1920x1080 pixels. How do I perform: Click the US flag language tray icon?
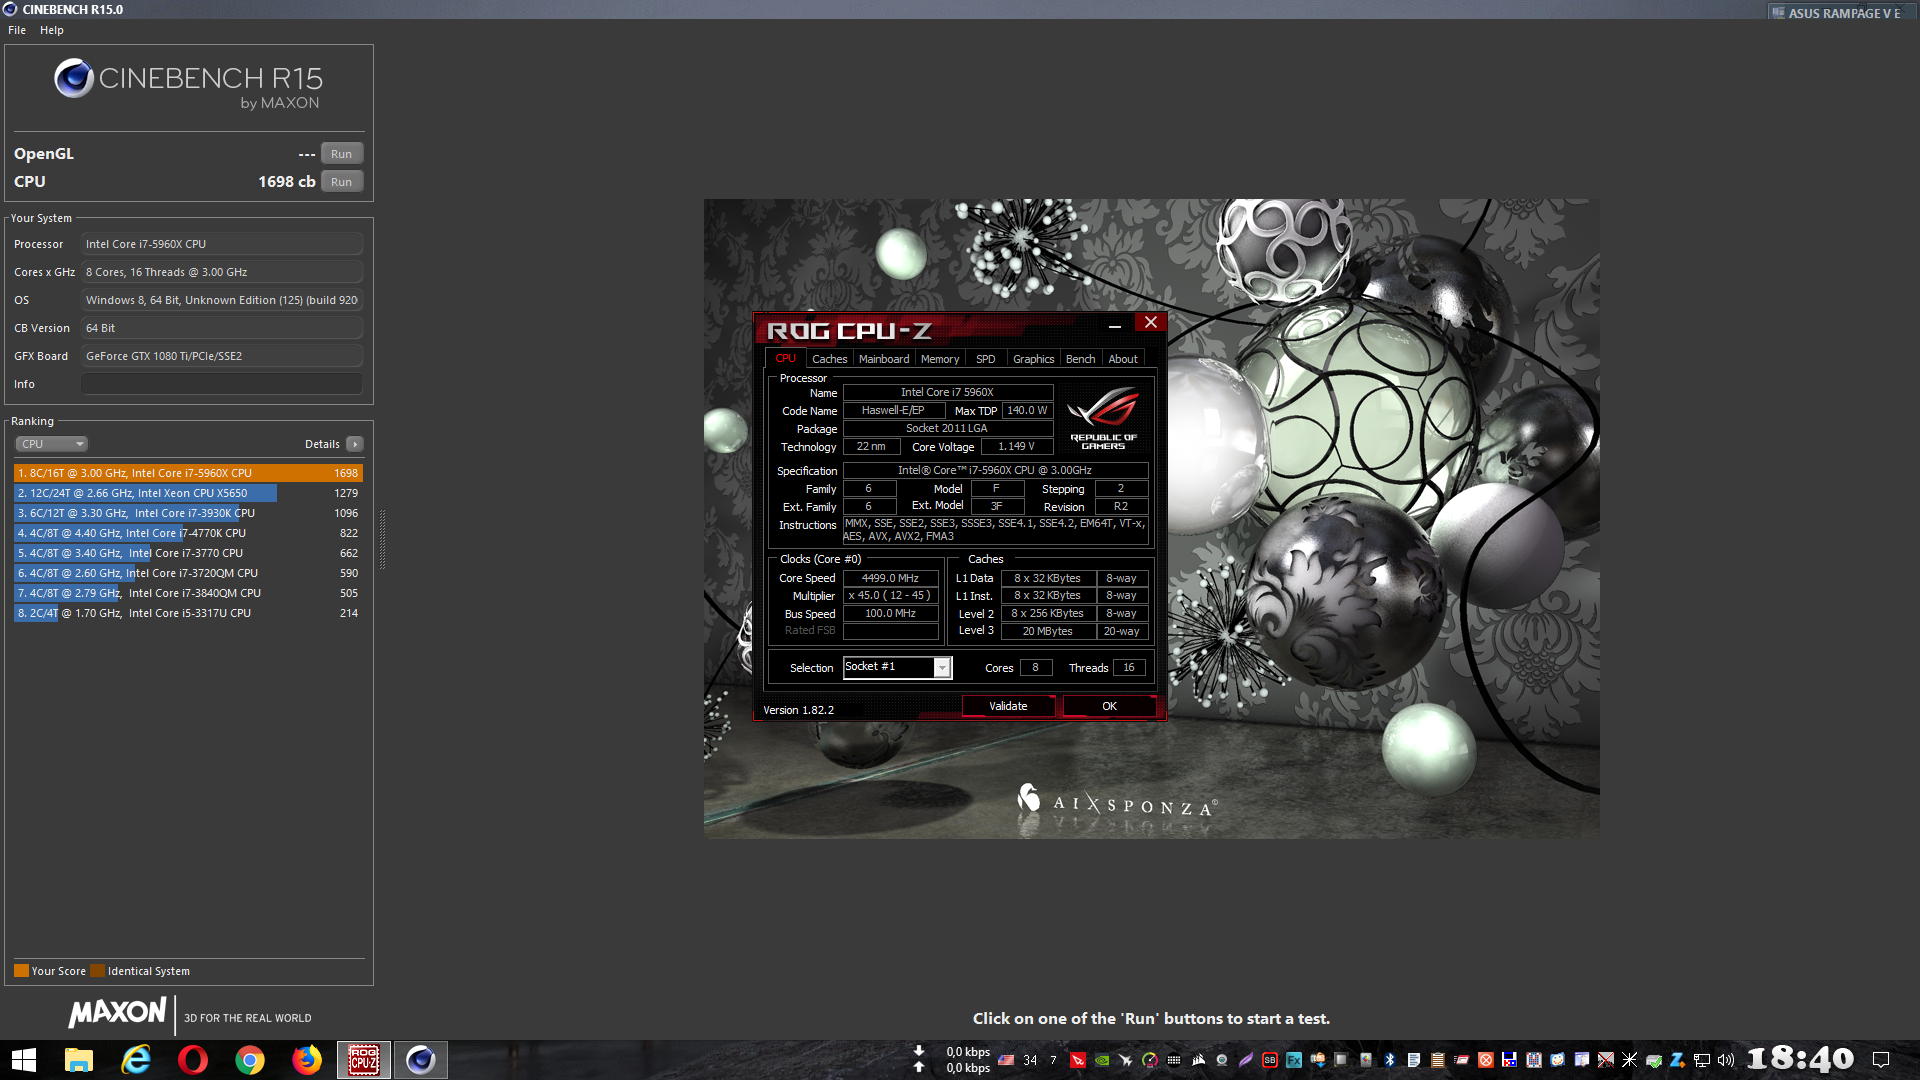click(x=1006, y=1060)
